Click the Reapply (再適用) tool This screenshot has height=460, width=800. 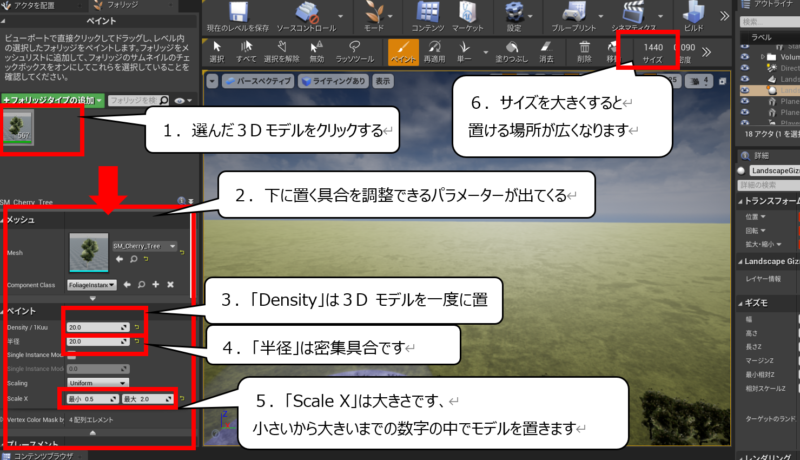click(435, 52)
